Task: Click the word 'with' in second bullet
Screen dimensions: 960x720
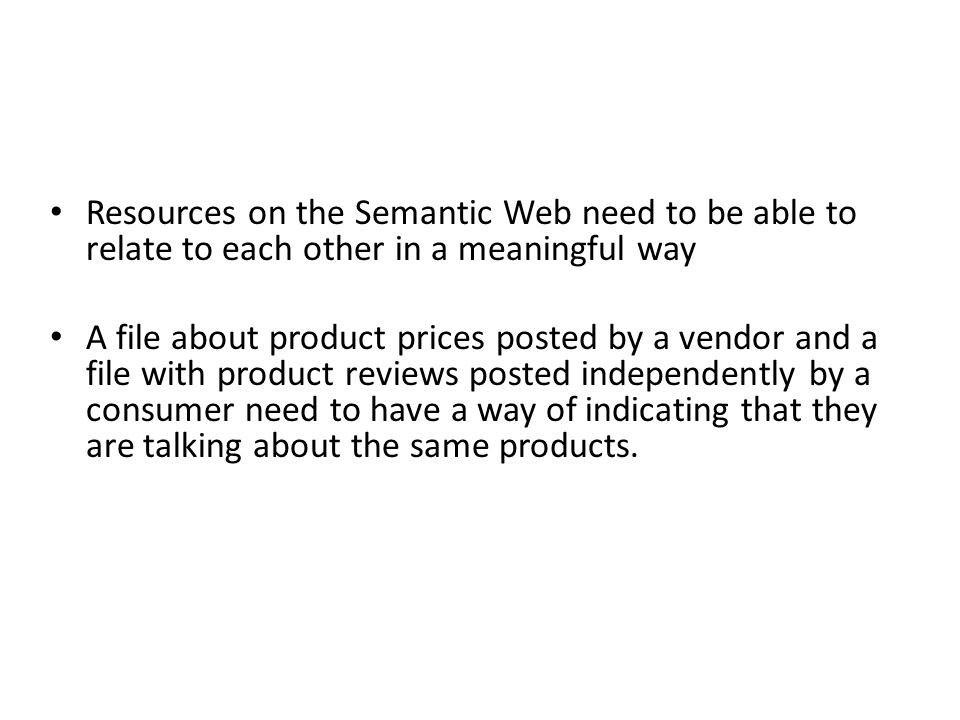Action: (x=173, y=375)
